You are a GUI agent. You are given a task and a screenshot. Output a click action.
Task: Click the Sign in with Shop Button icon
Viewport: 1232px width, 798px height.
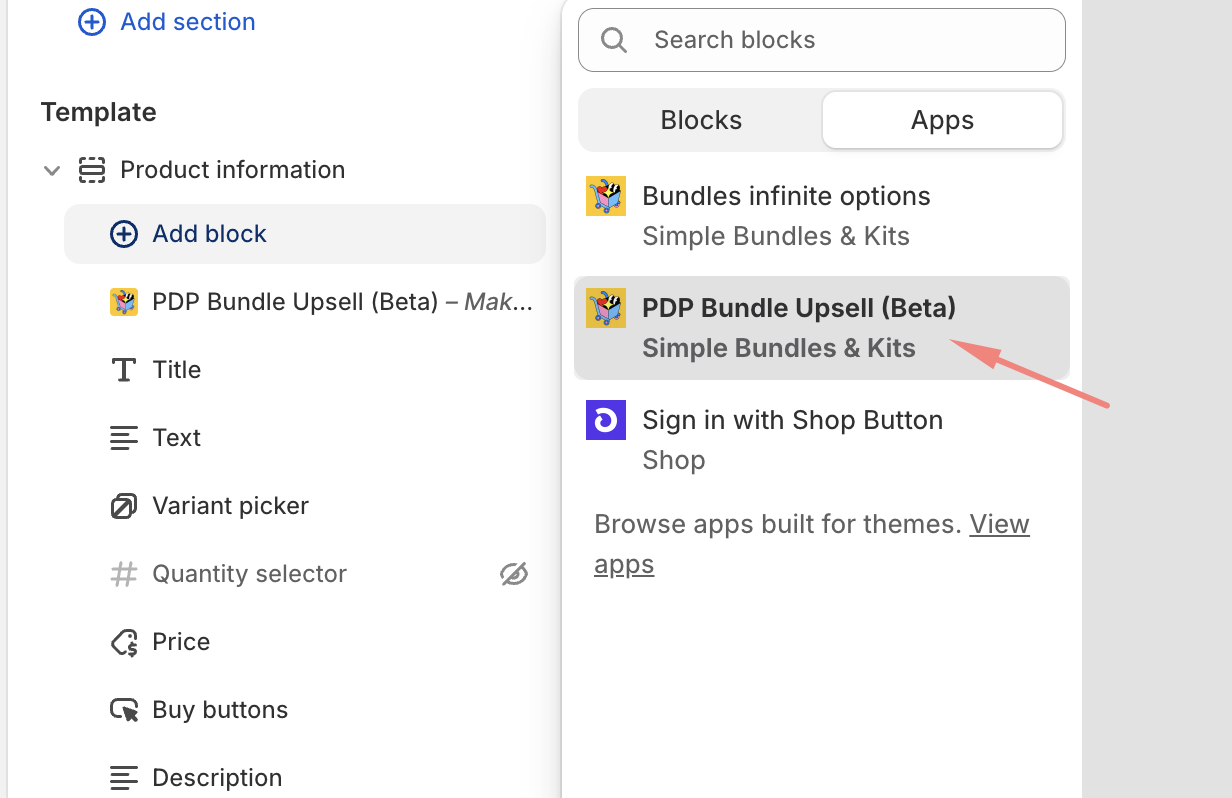pyautogui.click(x=606, y=420)
